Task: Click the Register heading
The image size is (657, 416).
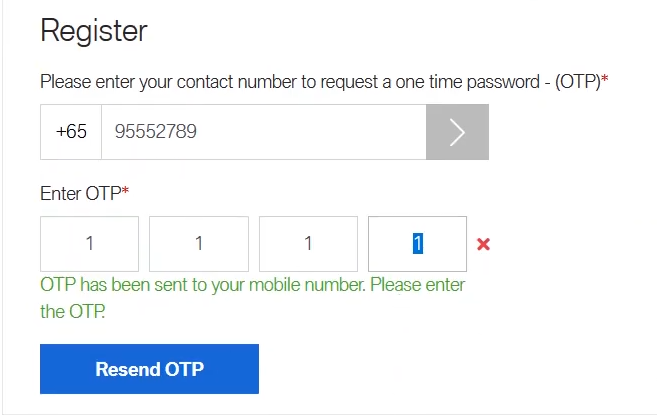Action: pos(94,31)
